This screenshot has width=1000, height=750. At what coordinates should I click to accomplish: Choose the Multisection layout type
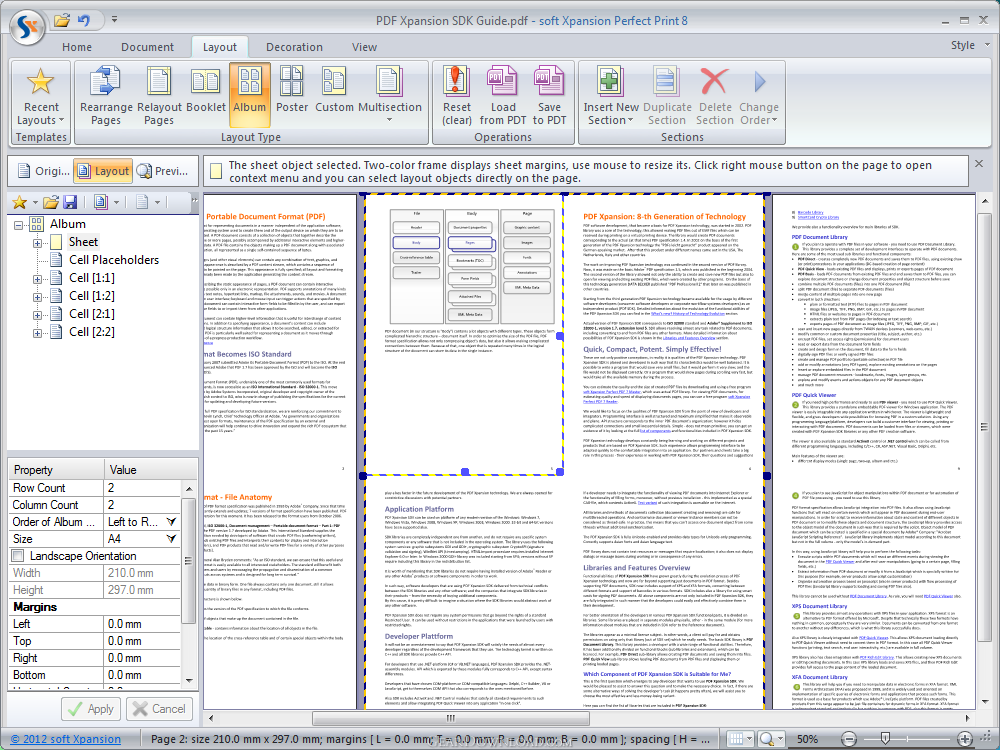point(390,96)
